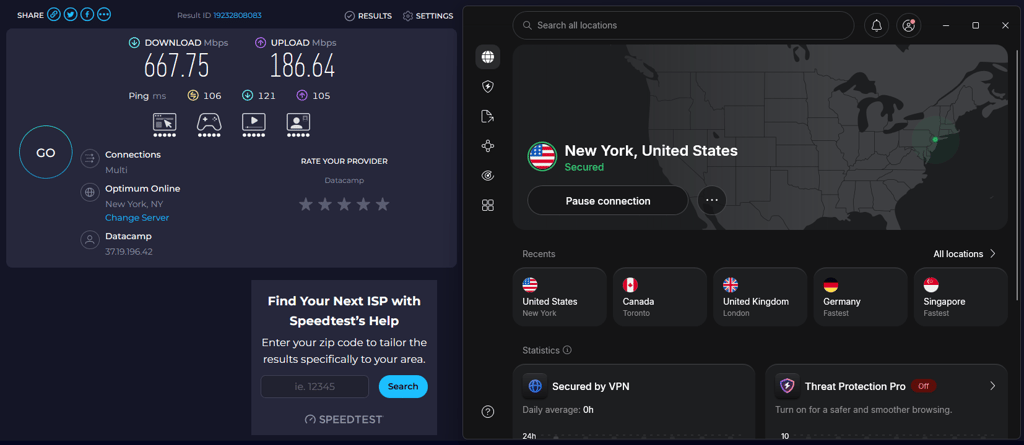This screenshot has width=1024, height=445.
Task: Open Dark Web Monitor target sidebar icon
Action: (488, 175)
